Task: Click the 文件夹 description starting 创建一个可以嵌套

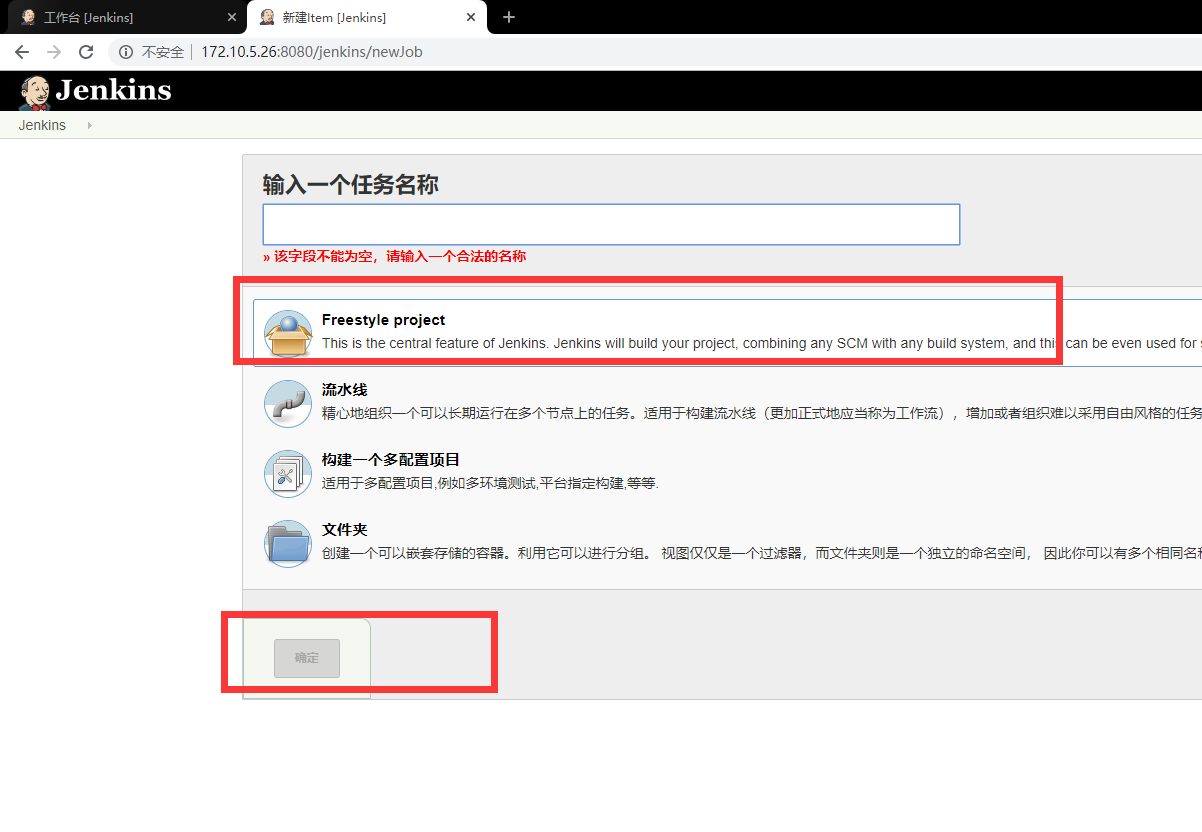Action: (761, 553)
